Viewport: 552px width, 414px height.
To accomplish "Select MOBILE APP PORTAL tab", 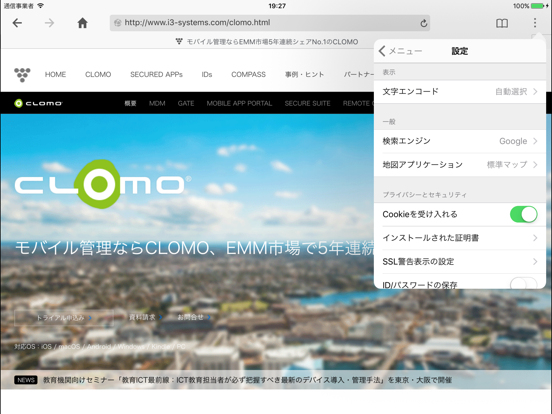I will [239, 104].
